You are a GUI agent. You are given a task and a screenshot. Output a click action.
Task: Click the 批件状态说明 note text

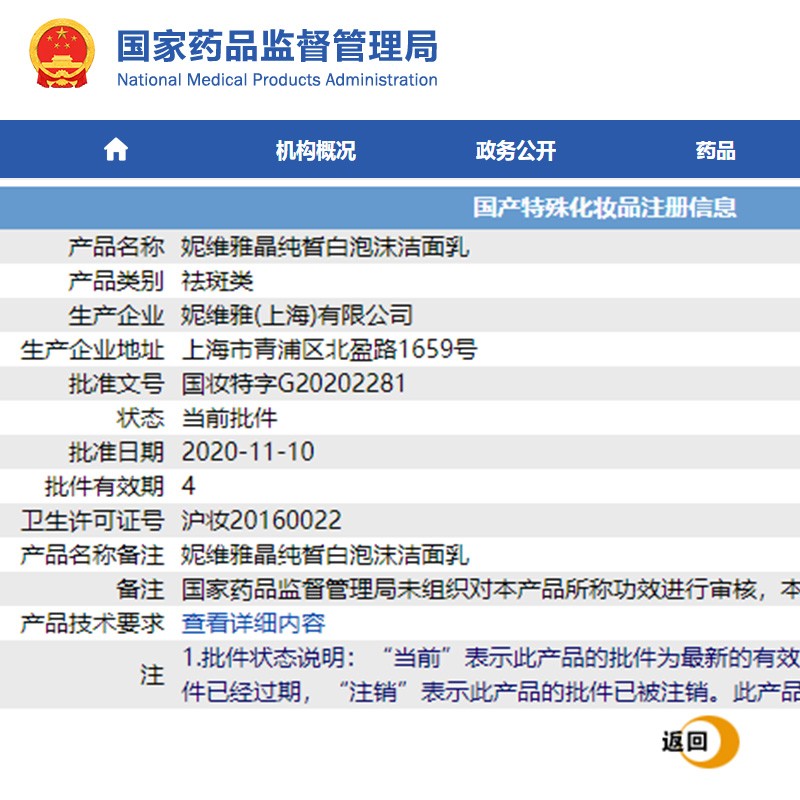click(x=490, y=674)
